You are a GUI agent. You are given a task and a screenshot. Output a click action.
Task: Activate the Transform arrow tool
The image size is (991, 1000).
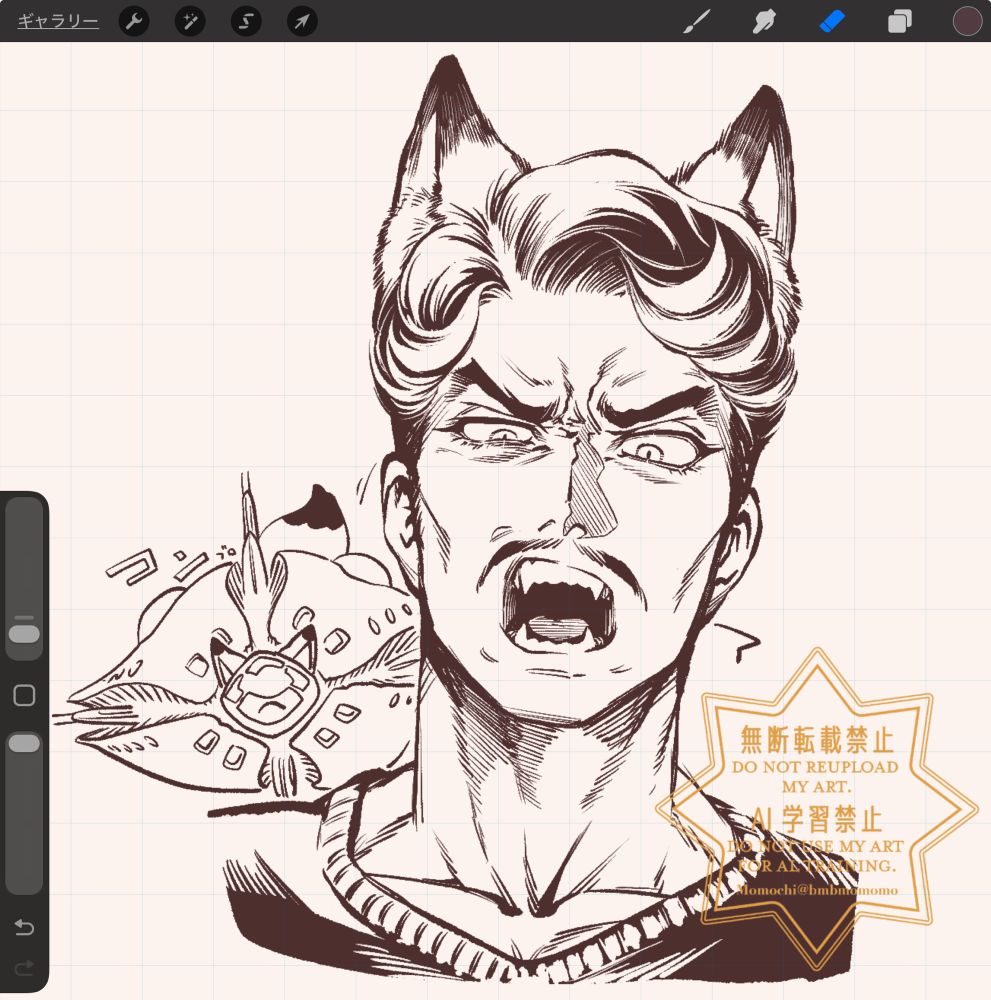[302, 22]
